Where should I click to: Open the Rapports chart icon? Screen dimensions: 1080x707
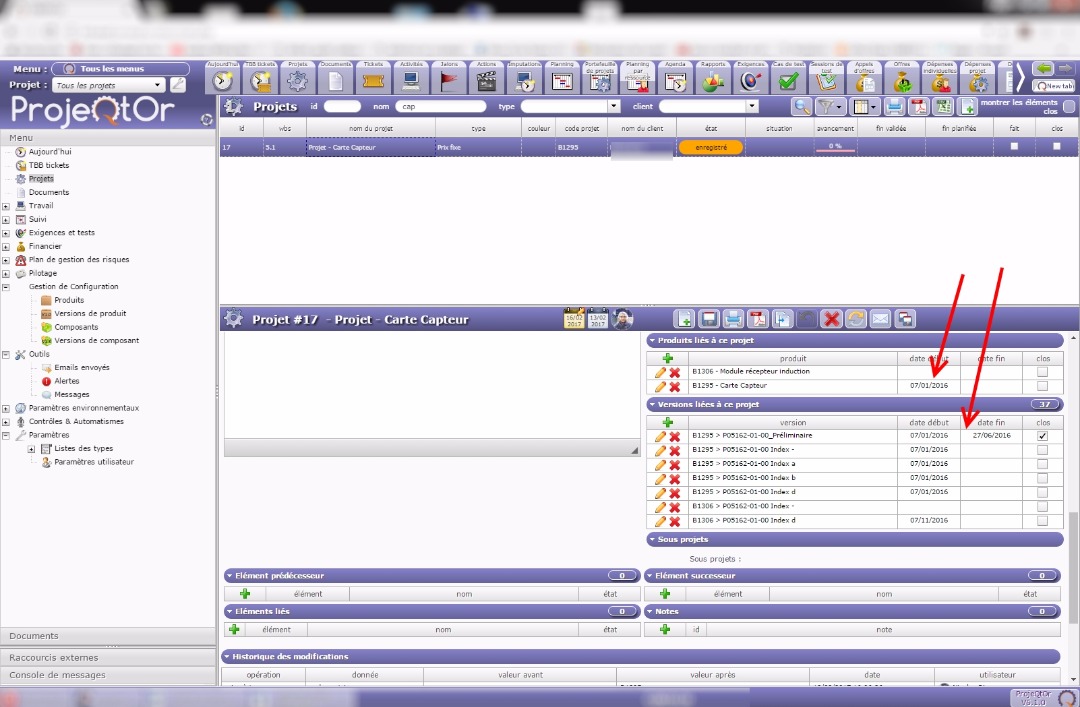click(713, 81)
